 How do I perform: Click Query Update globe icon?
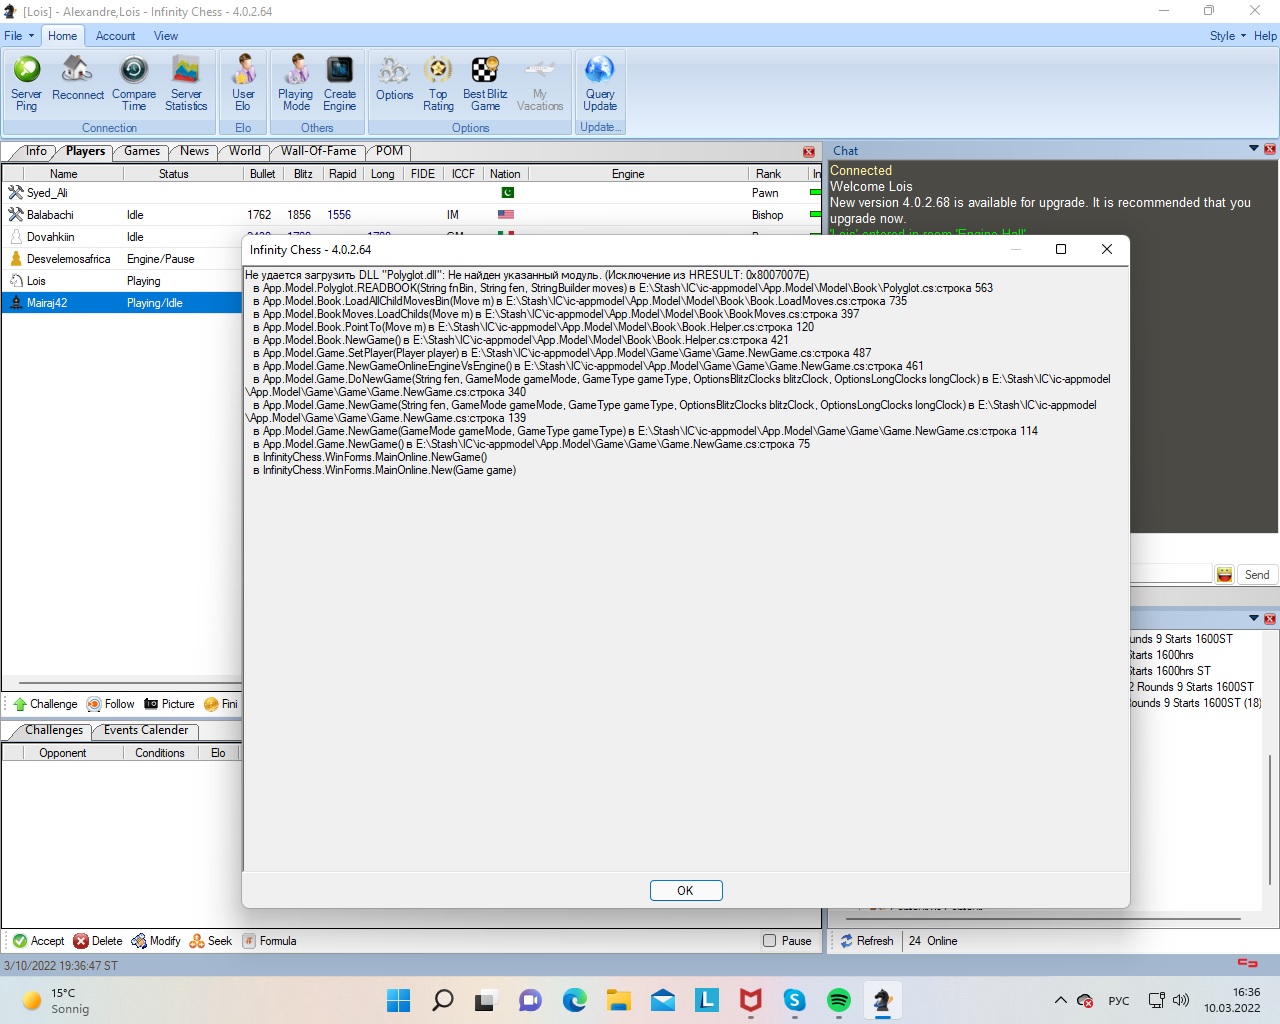click(600, 82)
